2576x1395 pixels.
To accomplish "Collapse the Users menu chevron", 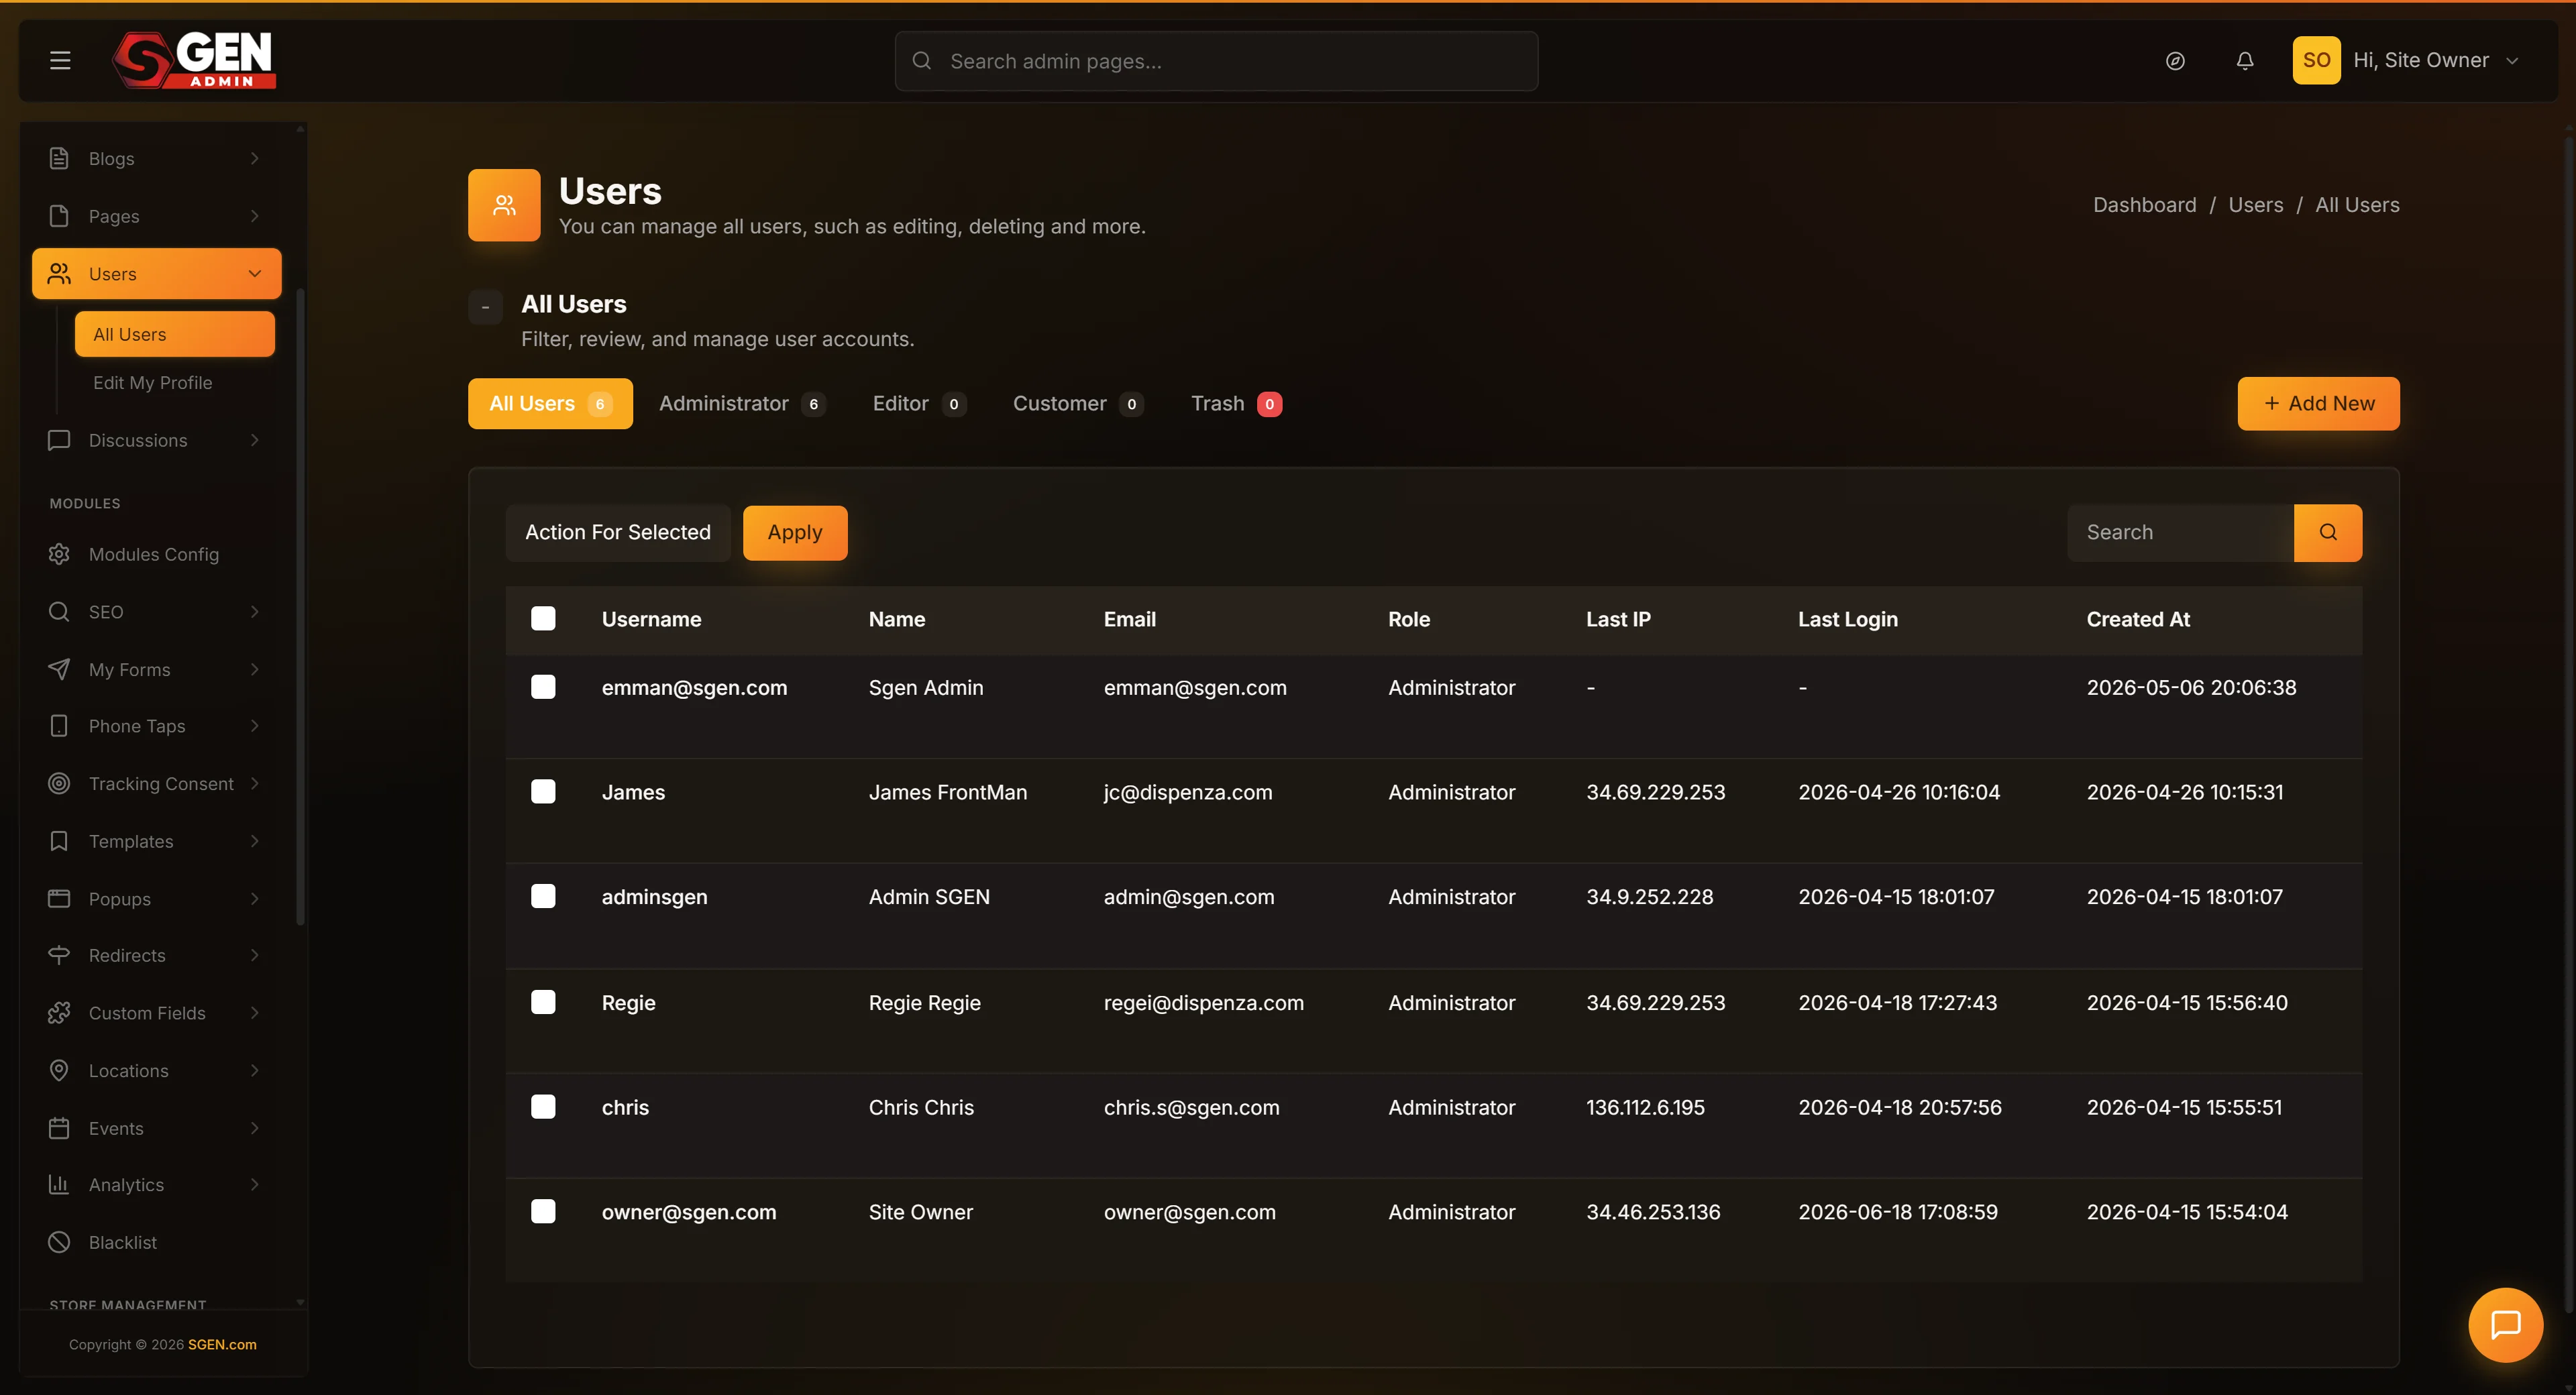I will (x=255, y=274).
